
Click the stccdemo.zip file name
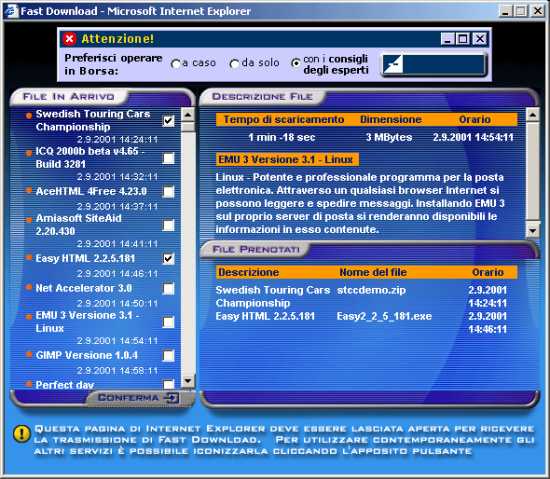pyautogui.click(x=371, y=290)
